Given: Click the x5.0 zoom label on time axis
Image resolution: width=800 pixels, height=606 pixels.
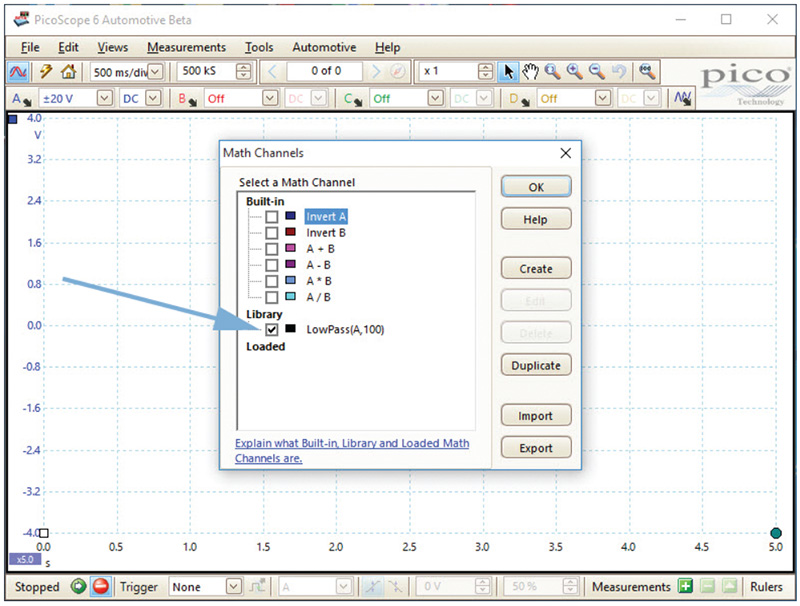Looking at the screenshot, I should point(24,560).
